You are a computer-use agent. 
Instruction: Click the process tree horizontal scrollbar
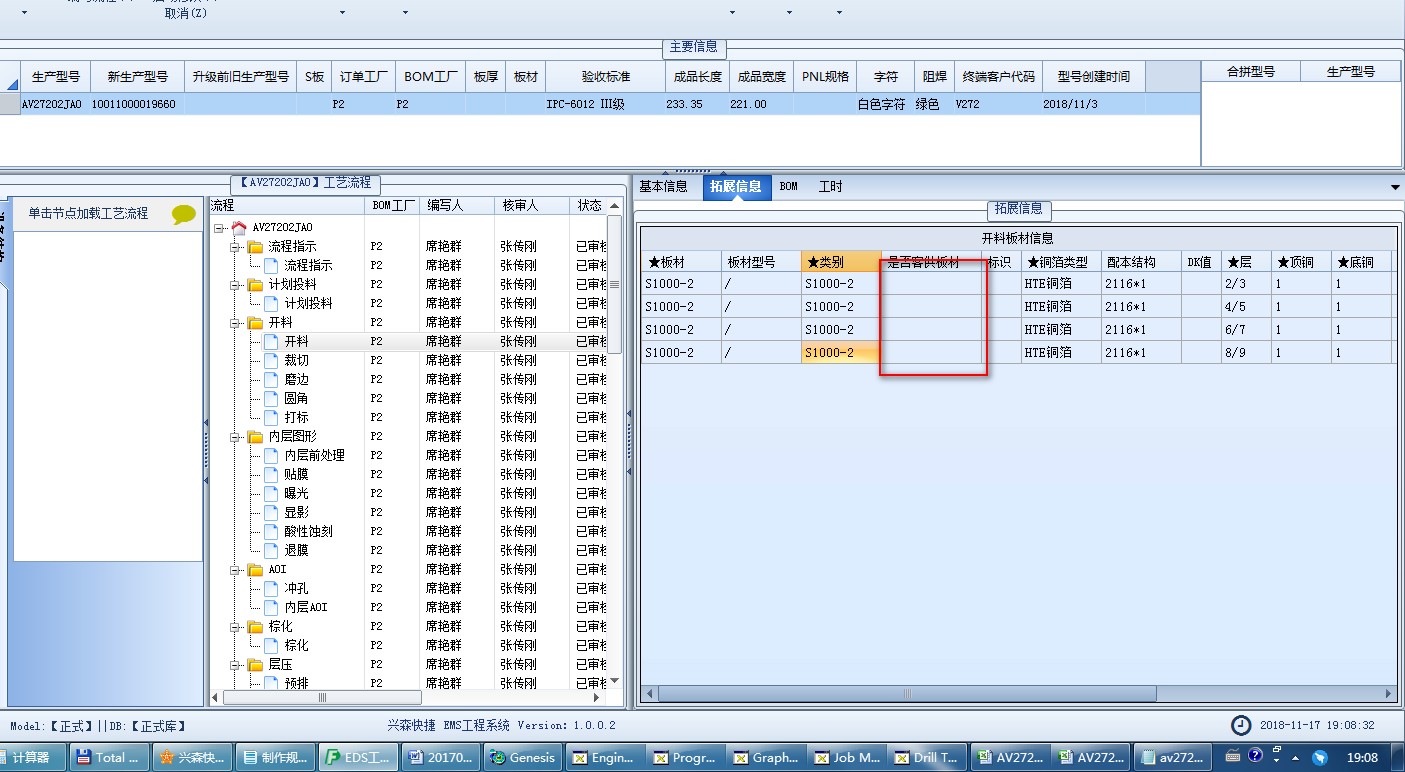[x=321, y=697]
